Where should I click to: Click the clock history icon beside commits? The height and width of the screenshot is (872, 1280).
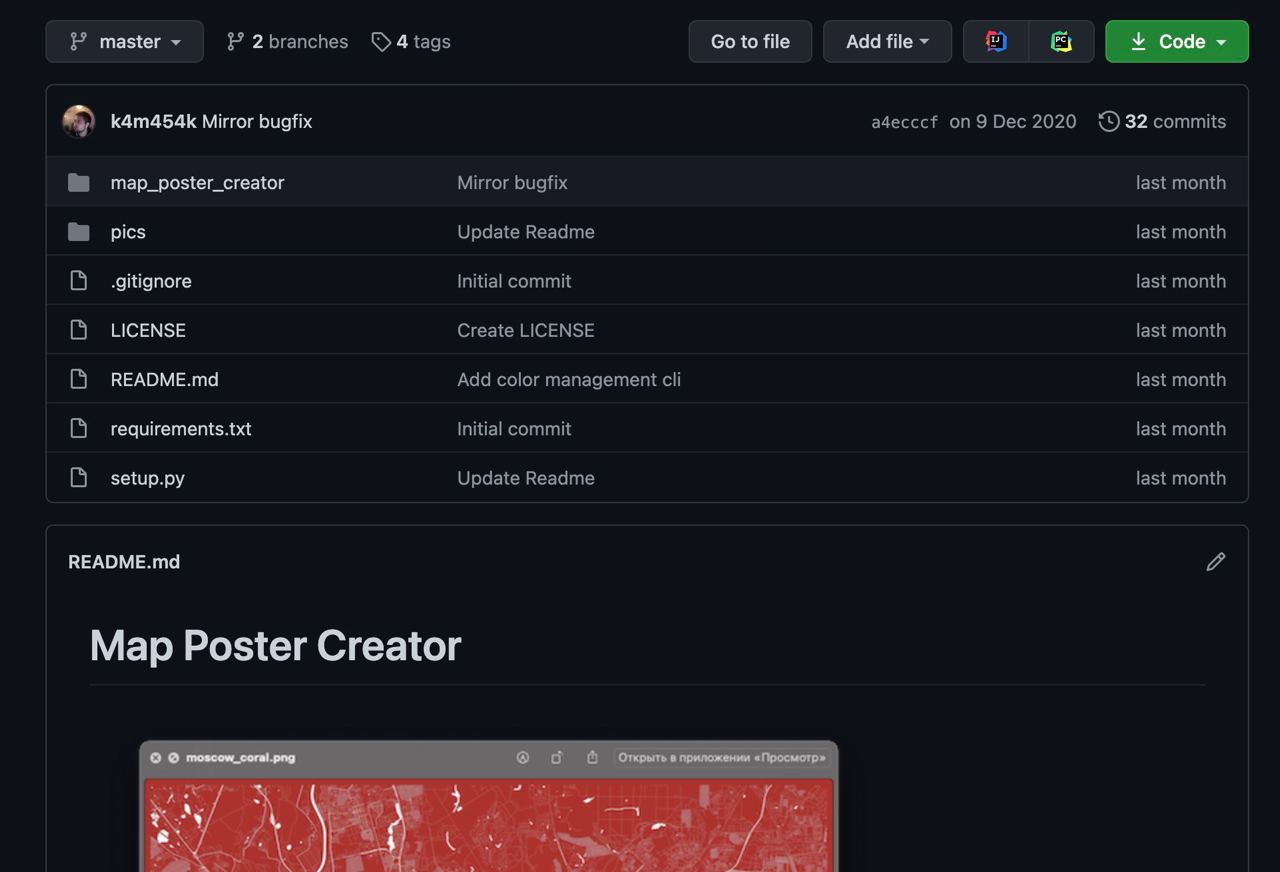[x=1109, y=121]
